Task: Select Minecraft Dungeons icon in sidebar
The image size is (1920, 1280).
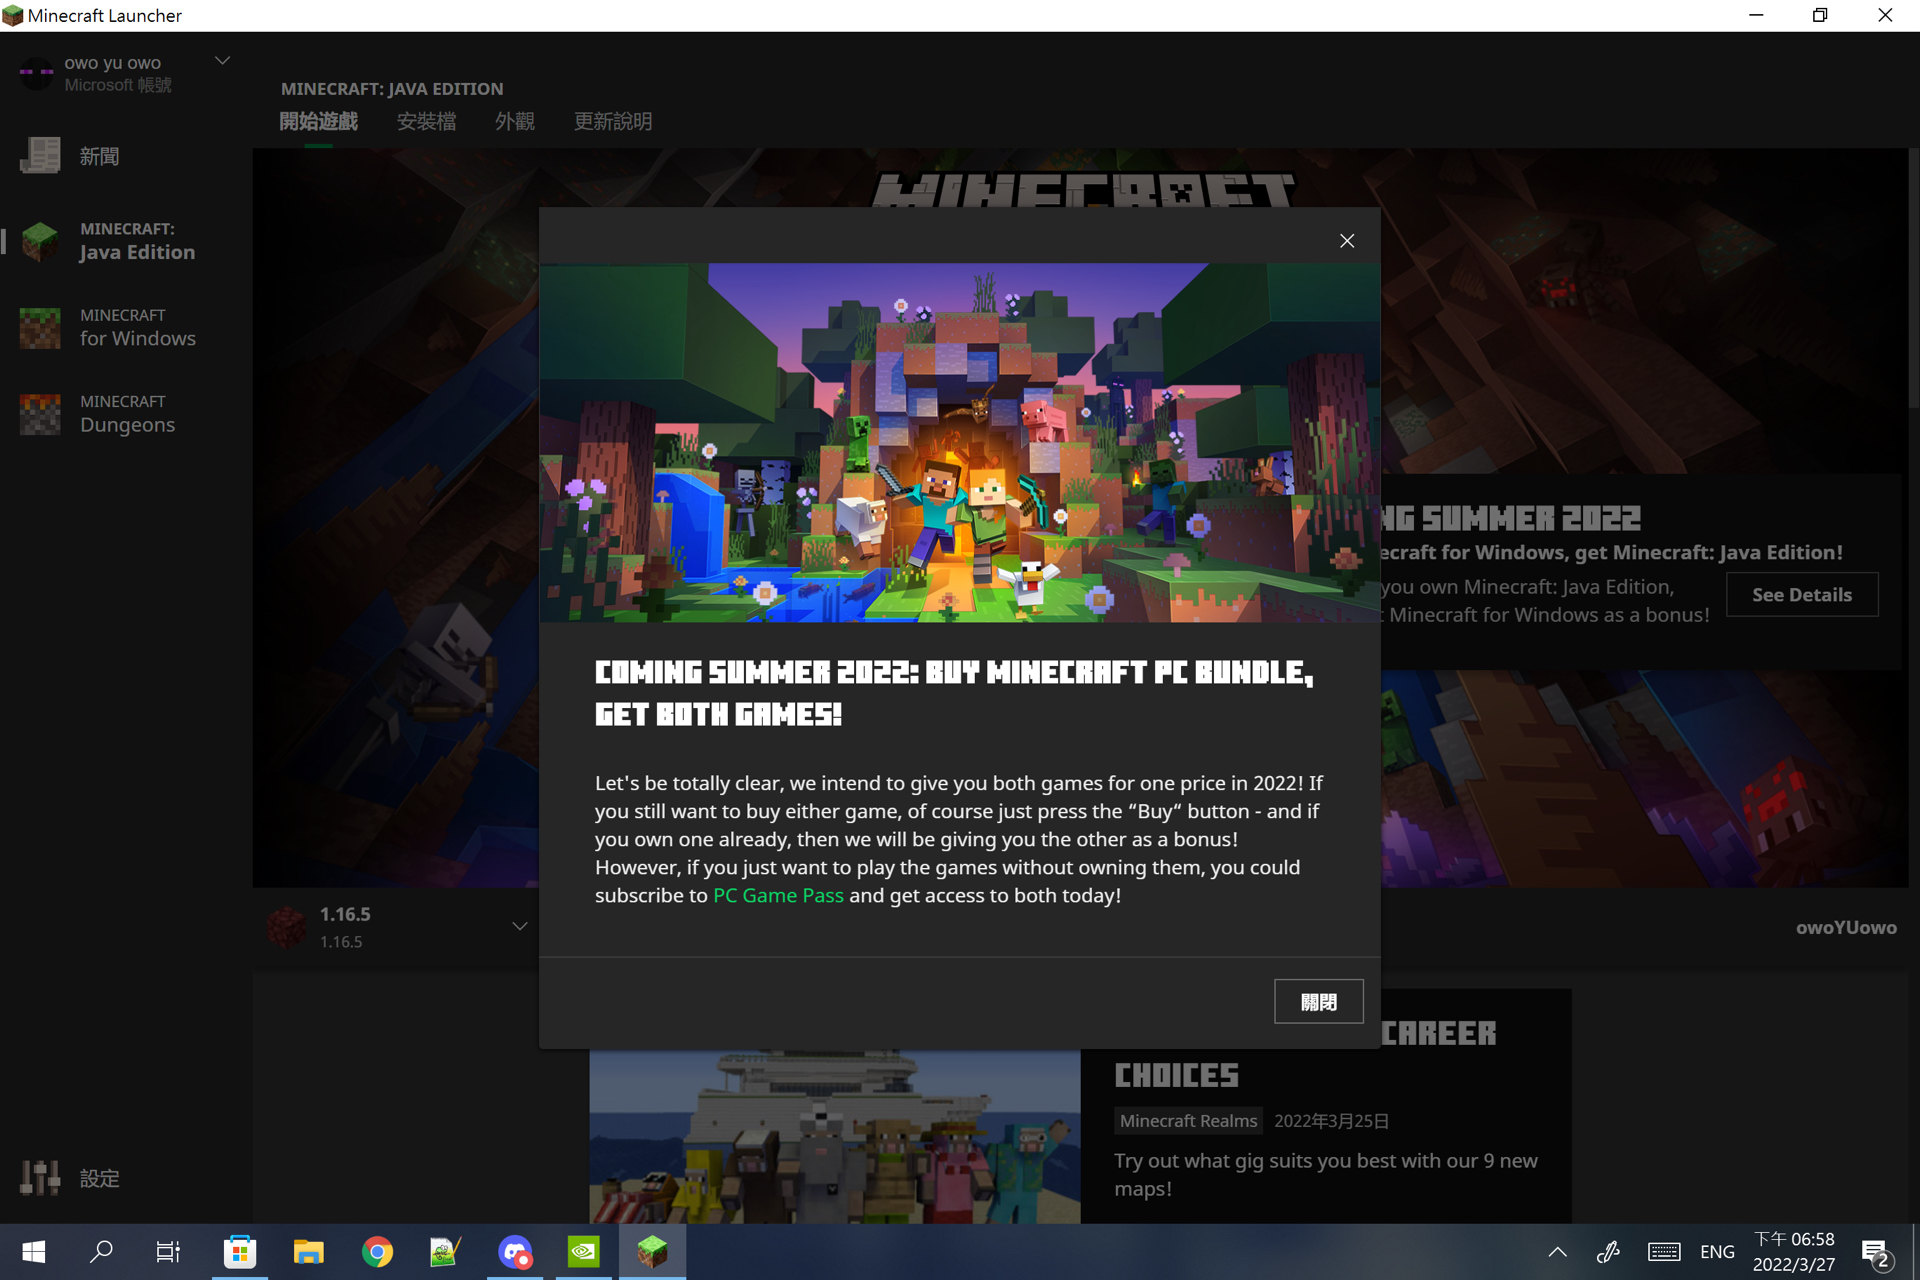Action: pyautogui.click(x=40, y=414)
